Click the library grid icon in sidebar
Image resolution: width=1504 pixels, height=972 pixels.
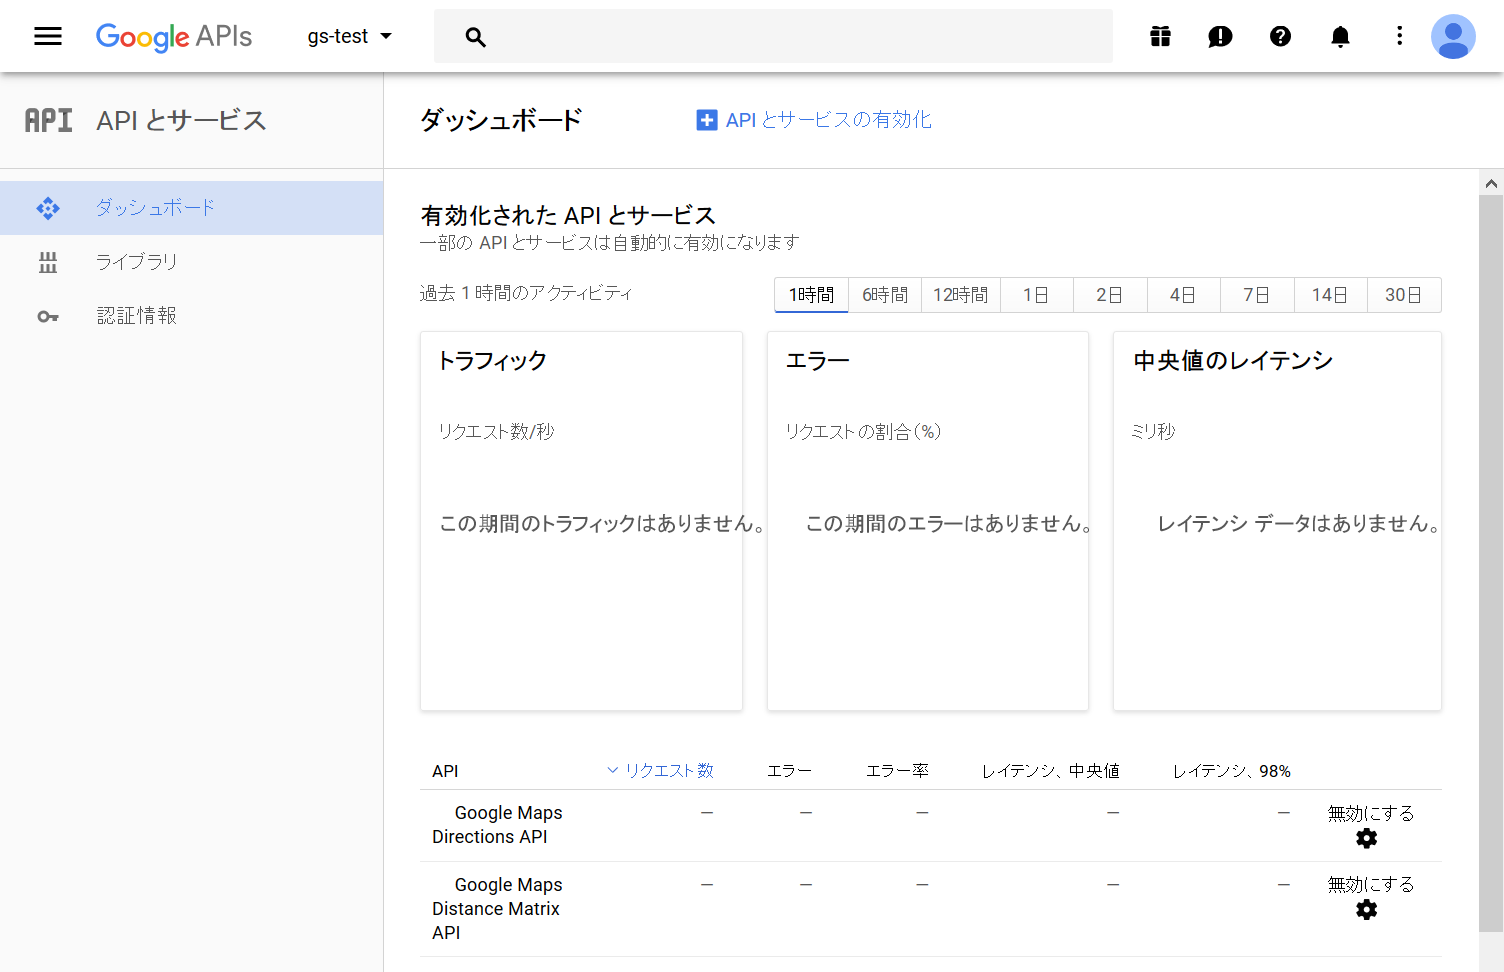tap(48, 262)
